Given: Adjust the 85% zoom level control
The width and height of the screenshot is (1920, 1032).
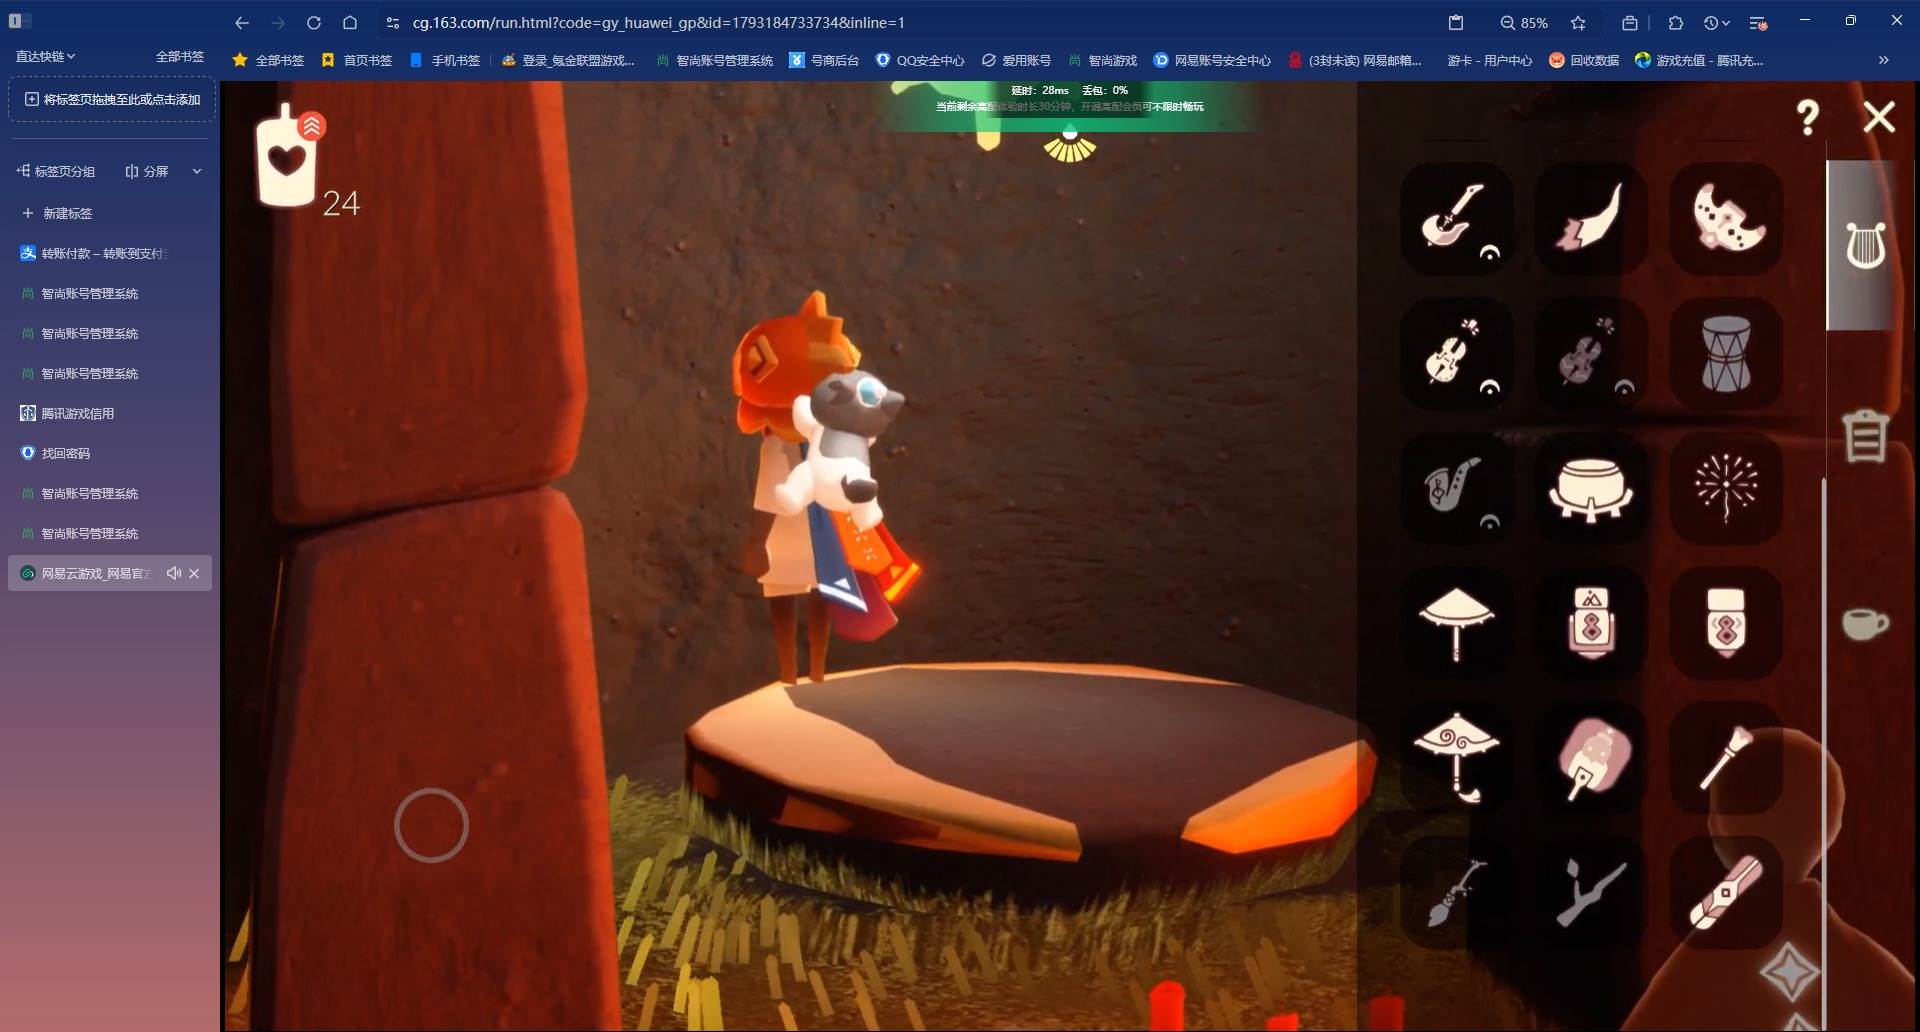Looking at the screenshot, I should 1524,22.
